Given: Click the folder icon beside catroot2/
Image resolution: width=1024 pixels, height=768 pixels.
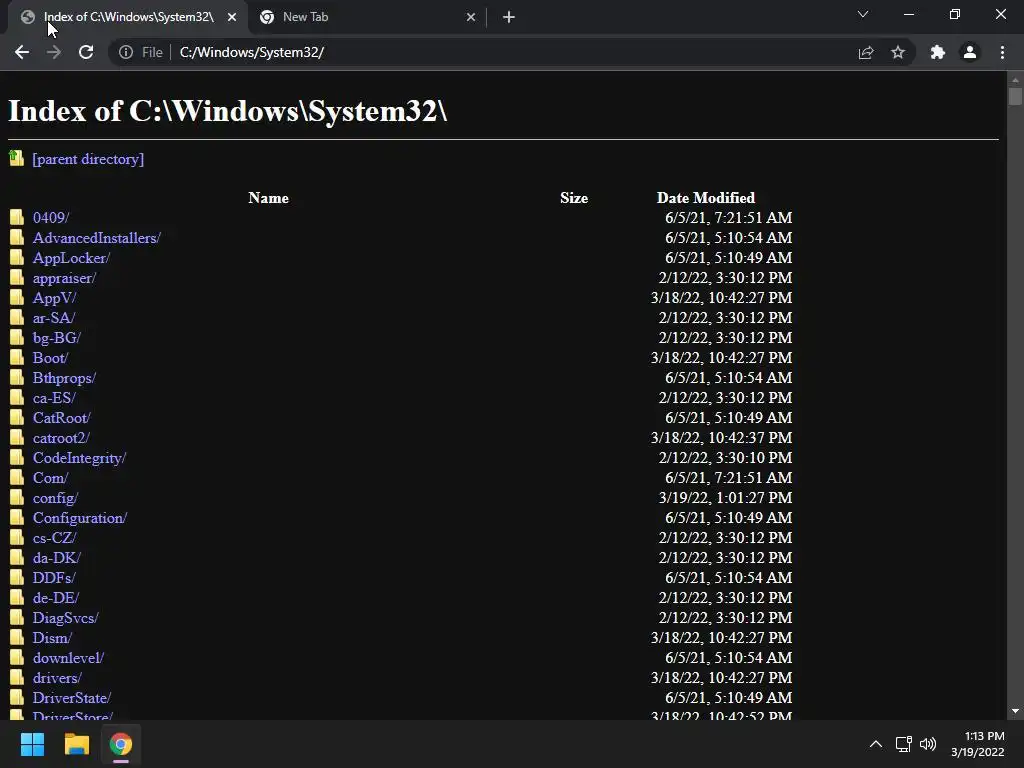Looking at the screenshot, I should pyautogui.click(x=17, y=438).
